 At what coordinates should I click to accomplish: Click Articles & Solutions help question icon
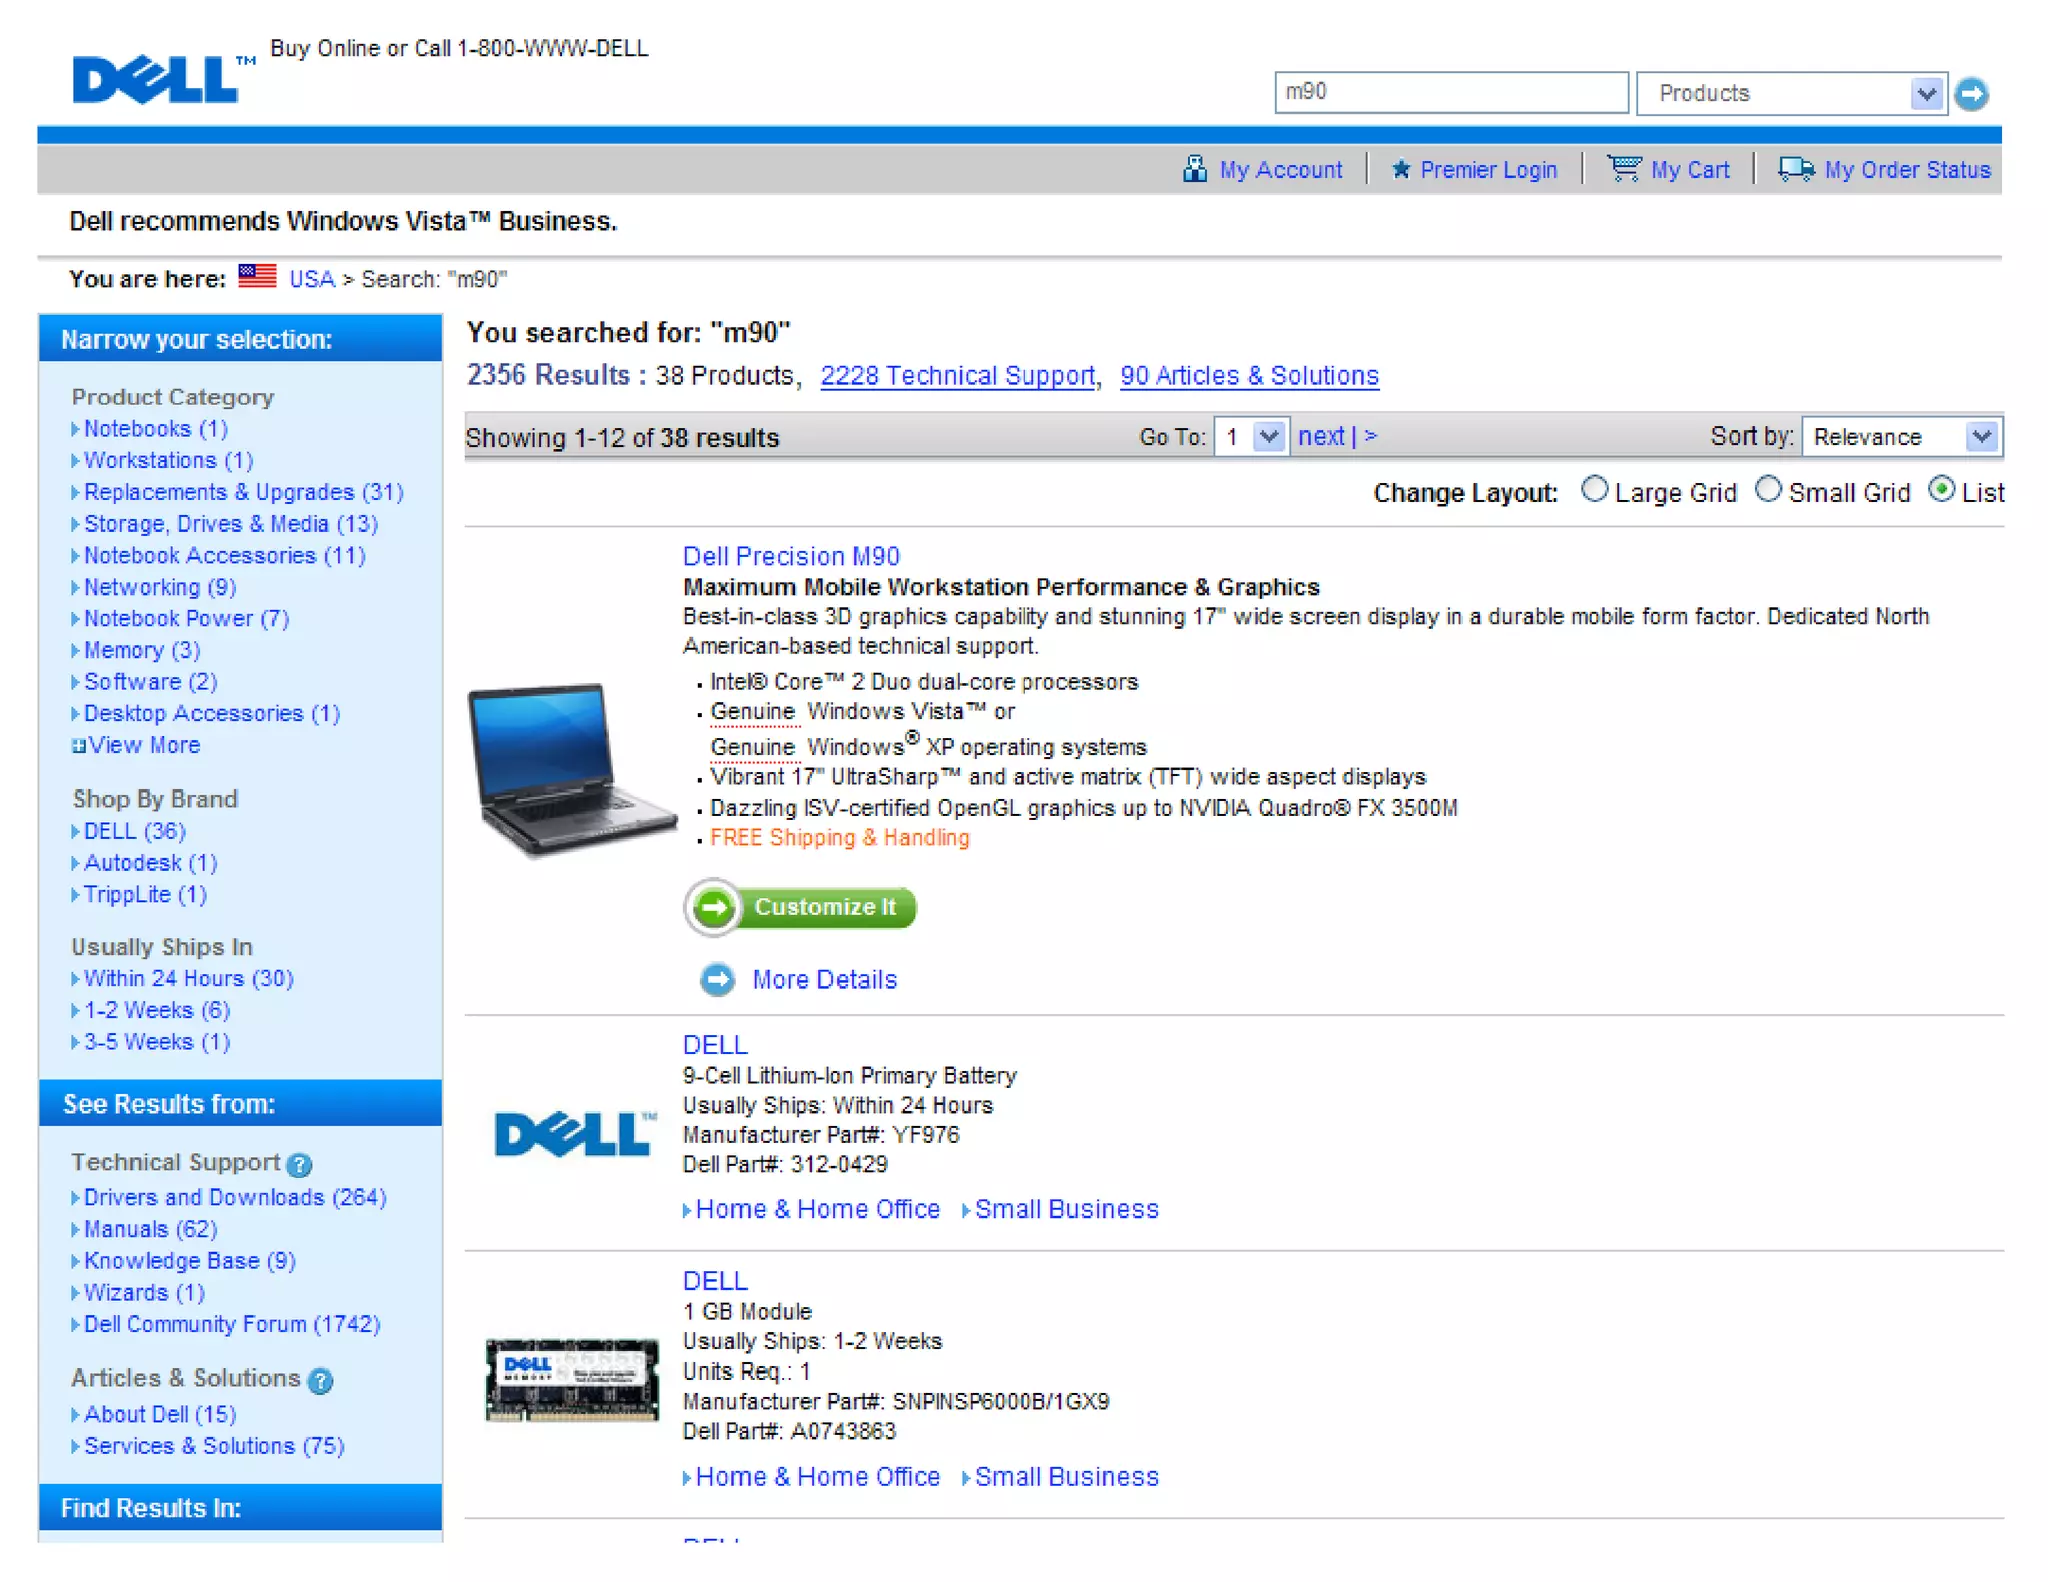pyautogui.click(x=320, y=1381)
